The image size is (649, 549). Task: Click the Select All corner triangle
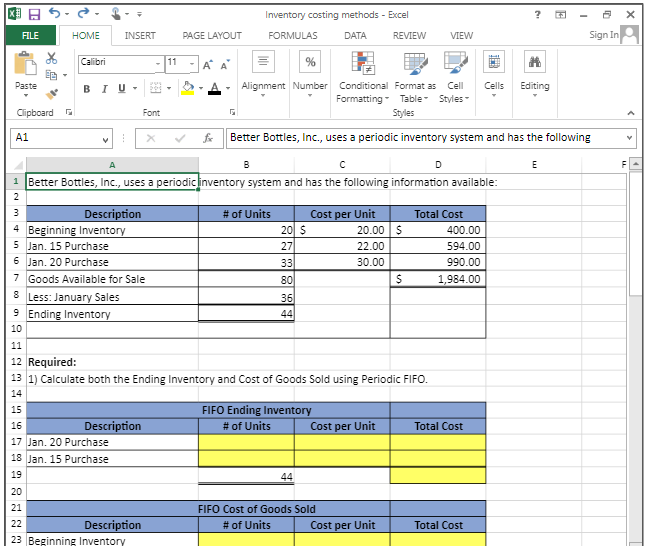(17, 165)
